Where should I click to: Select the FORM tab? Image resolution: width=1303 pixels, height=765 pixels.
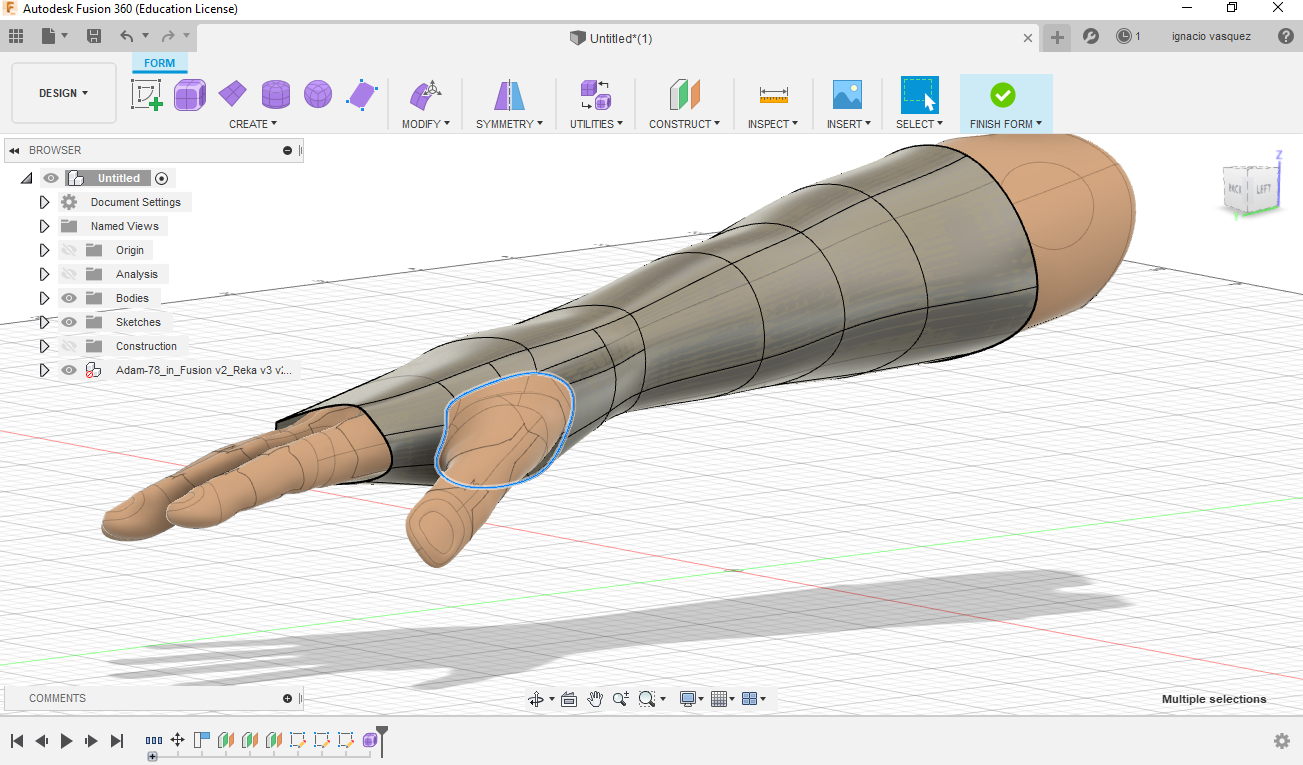click(160, 63)
